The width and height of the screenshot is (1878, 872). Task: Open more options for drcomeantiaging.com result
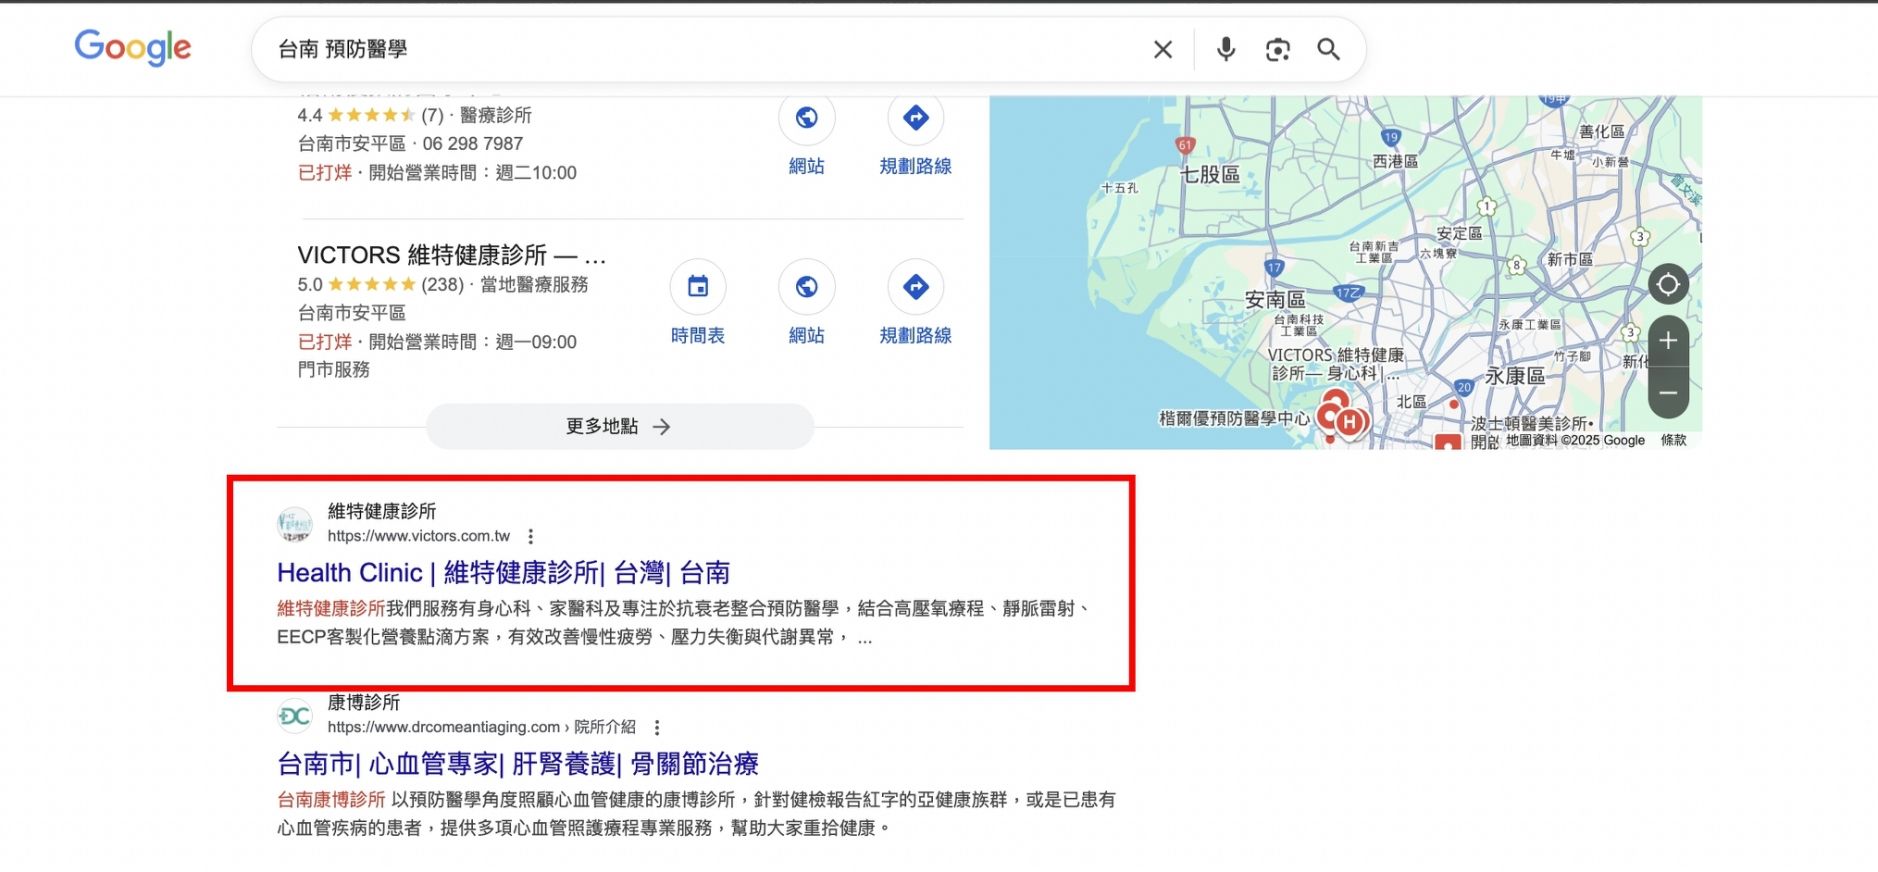click(656, 727)
